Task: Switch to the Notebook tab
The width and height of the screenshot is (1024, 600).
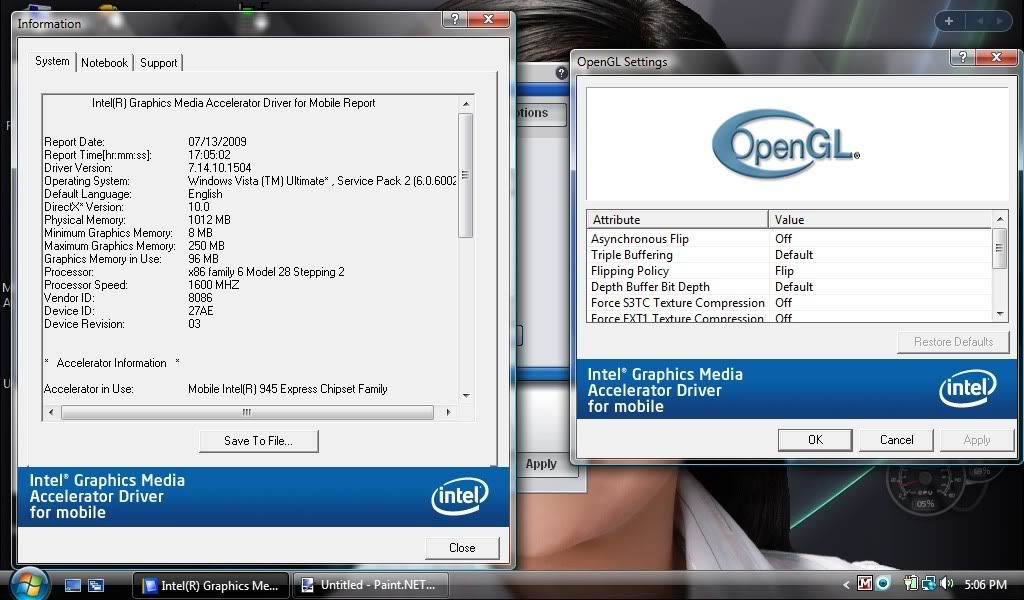Action: coord(104,63)
